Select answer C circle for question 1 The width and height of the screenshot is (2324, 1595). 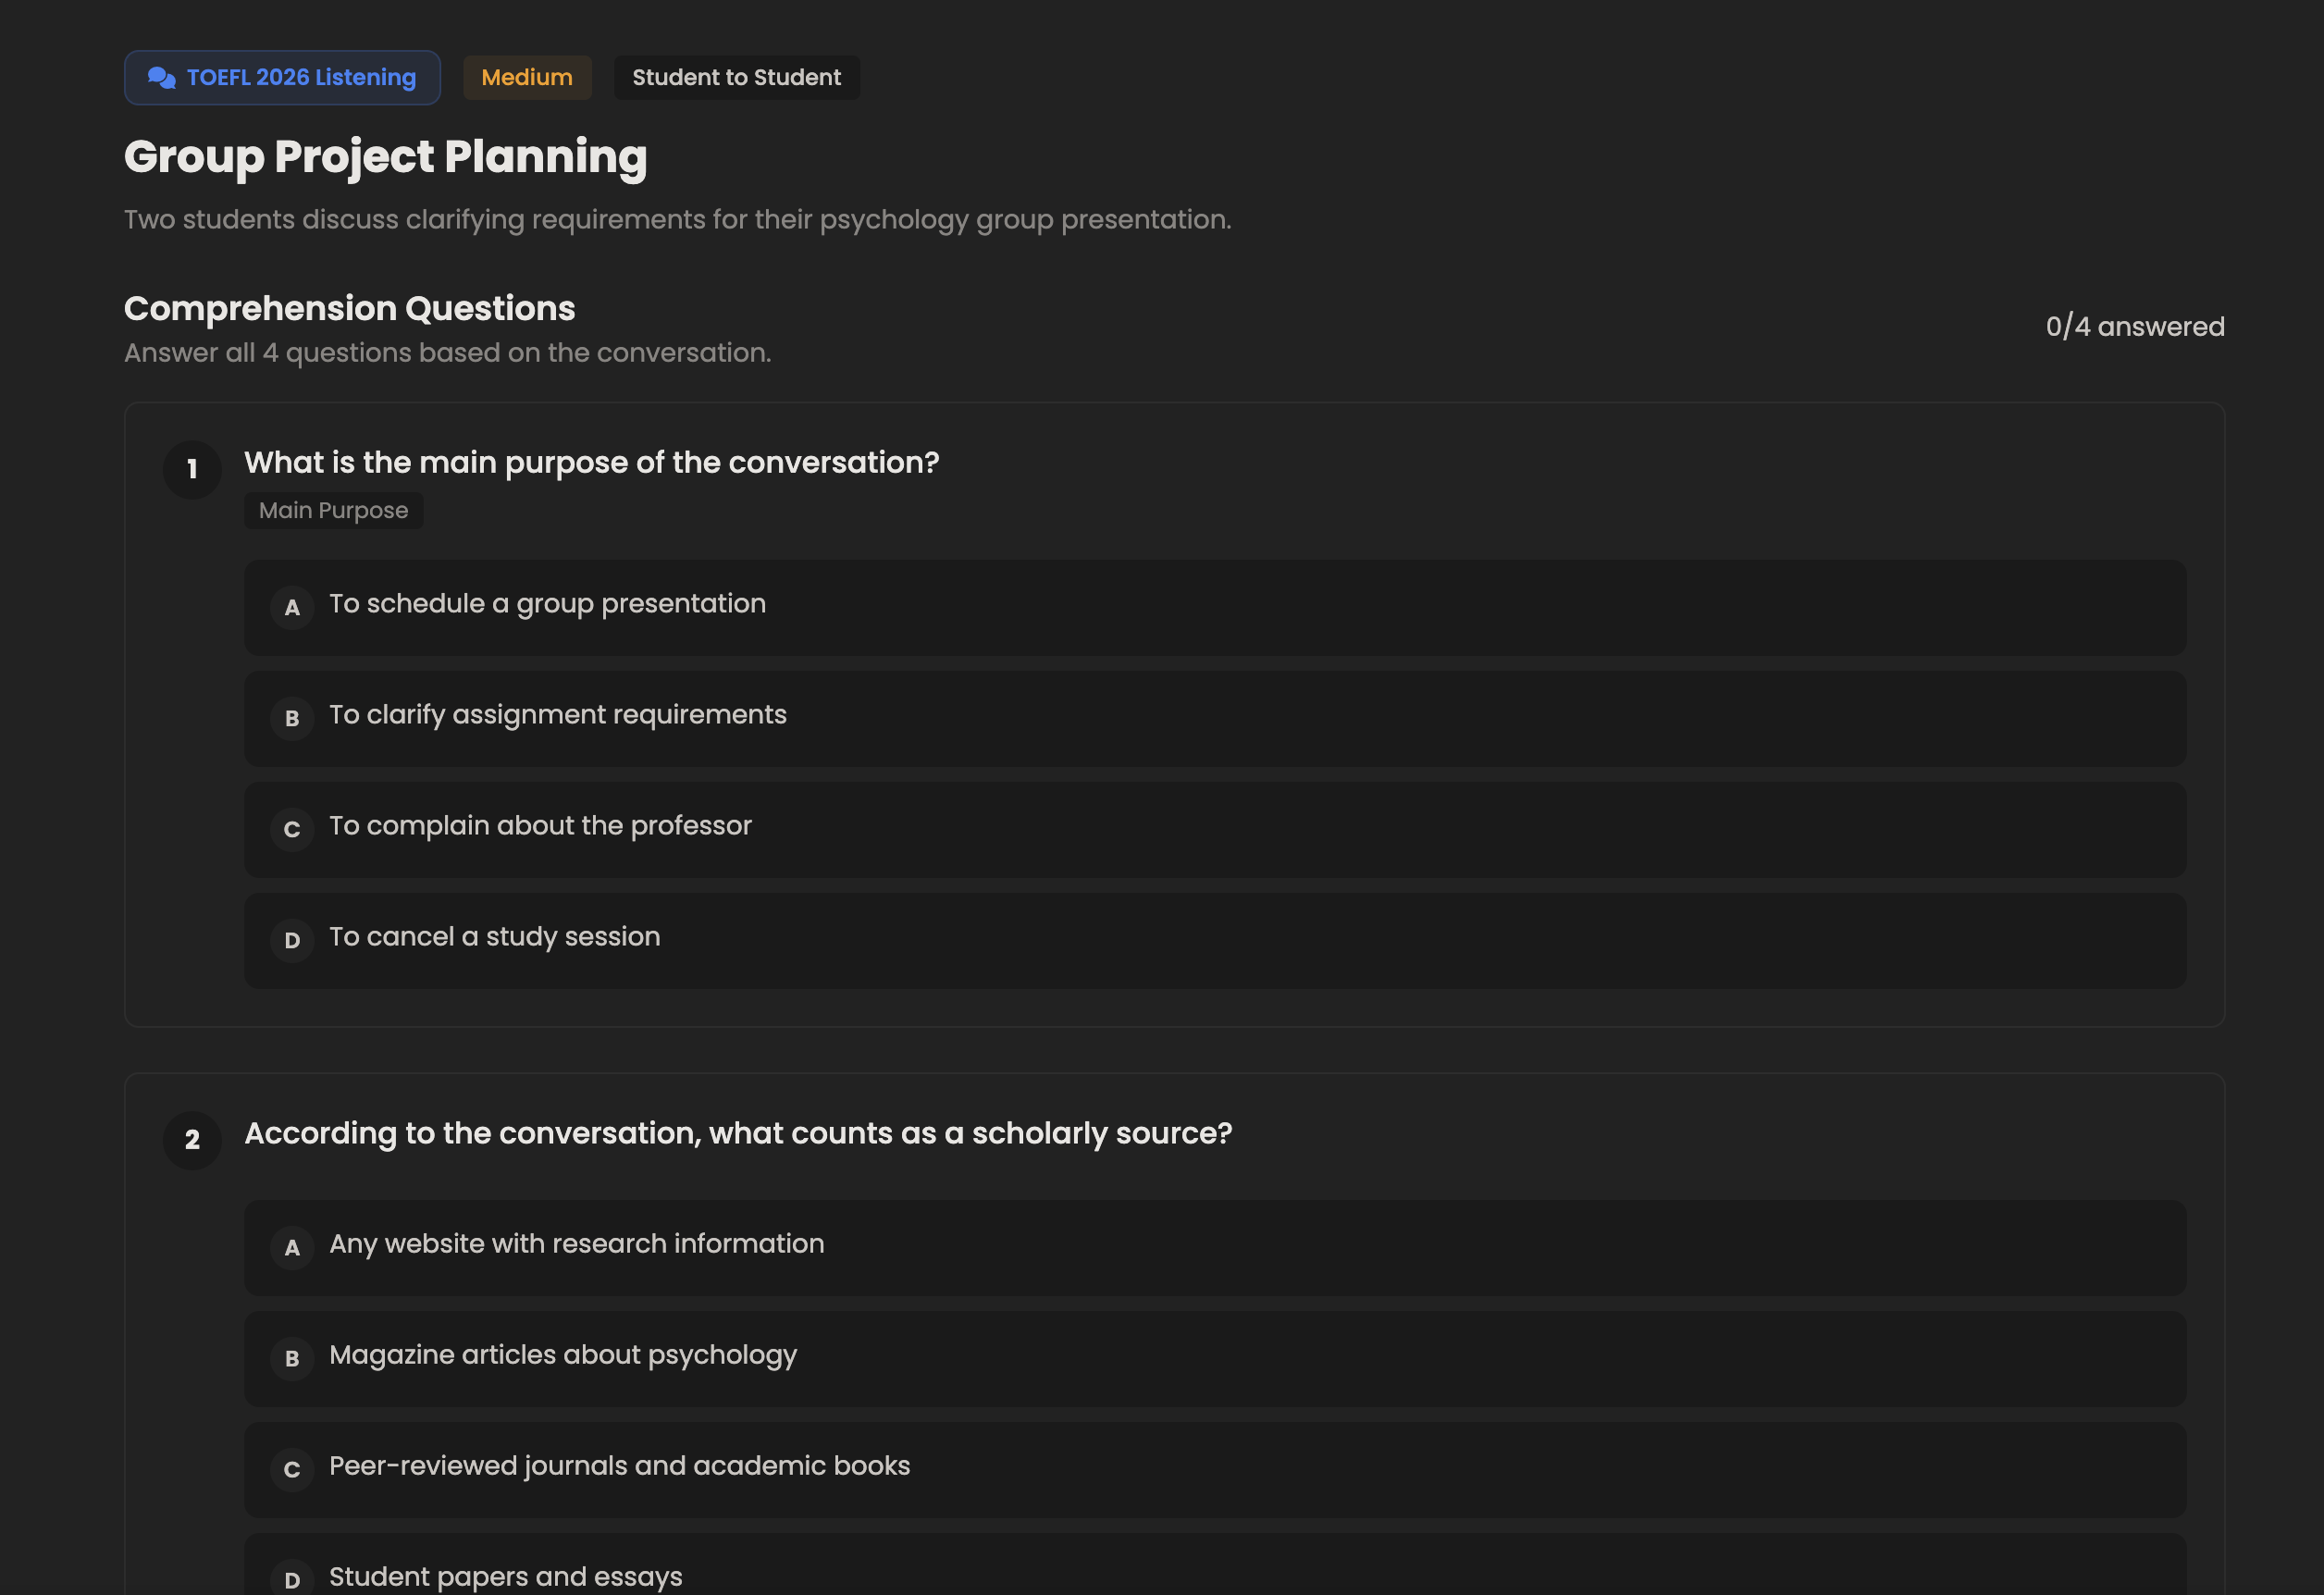[292, 830]
